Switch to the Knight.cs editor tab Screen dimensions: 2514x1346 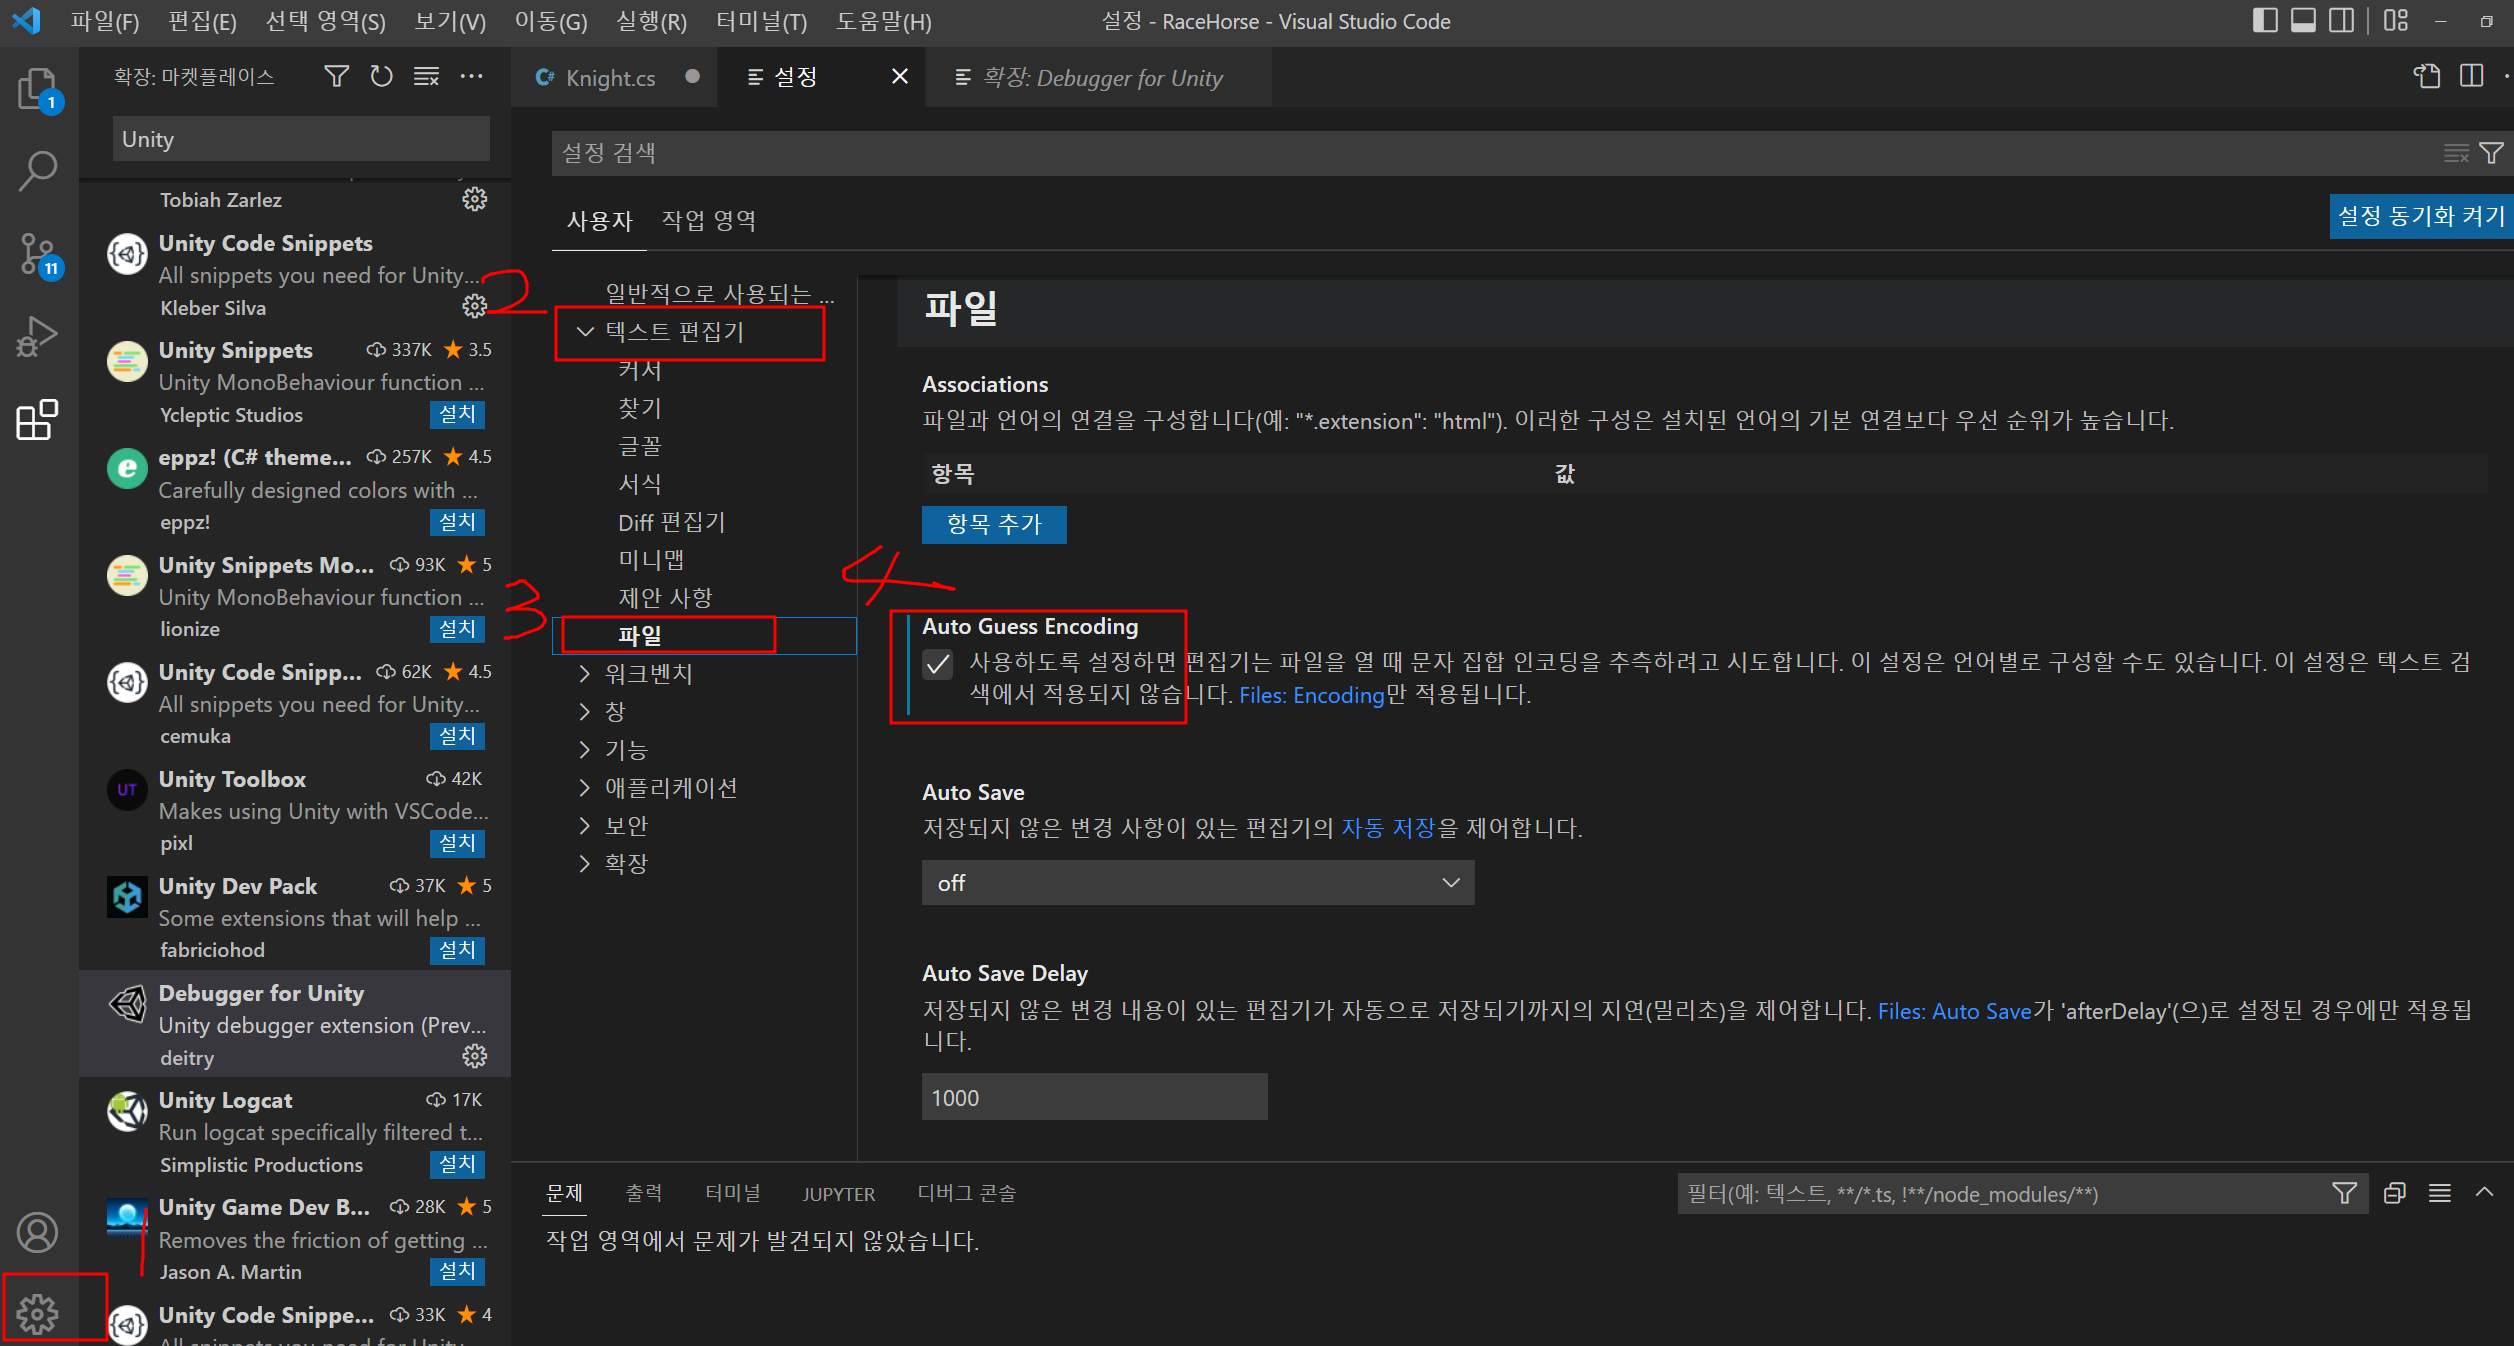tap(610, 78)
